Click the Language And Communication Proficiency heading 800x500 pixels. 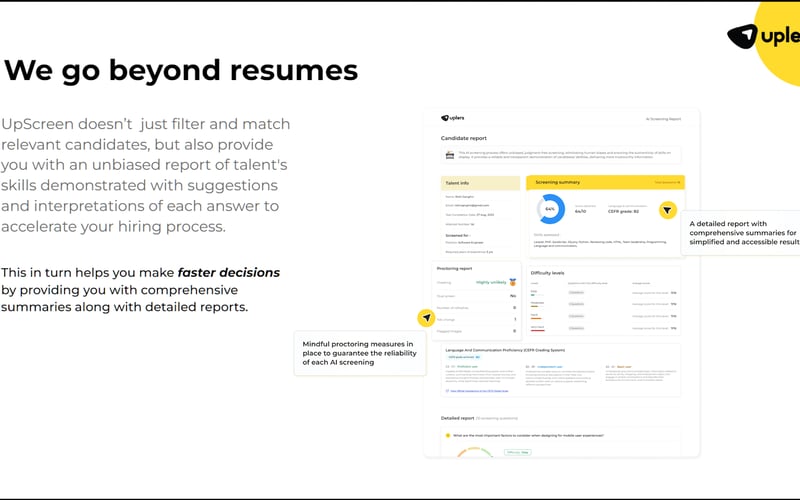point(505,350)
